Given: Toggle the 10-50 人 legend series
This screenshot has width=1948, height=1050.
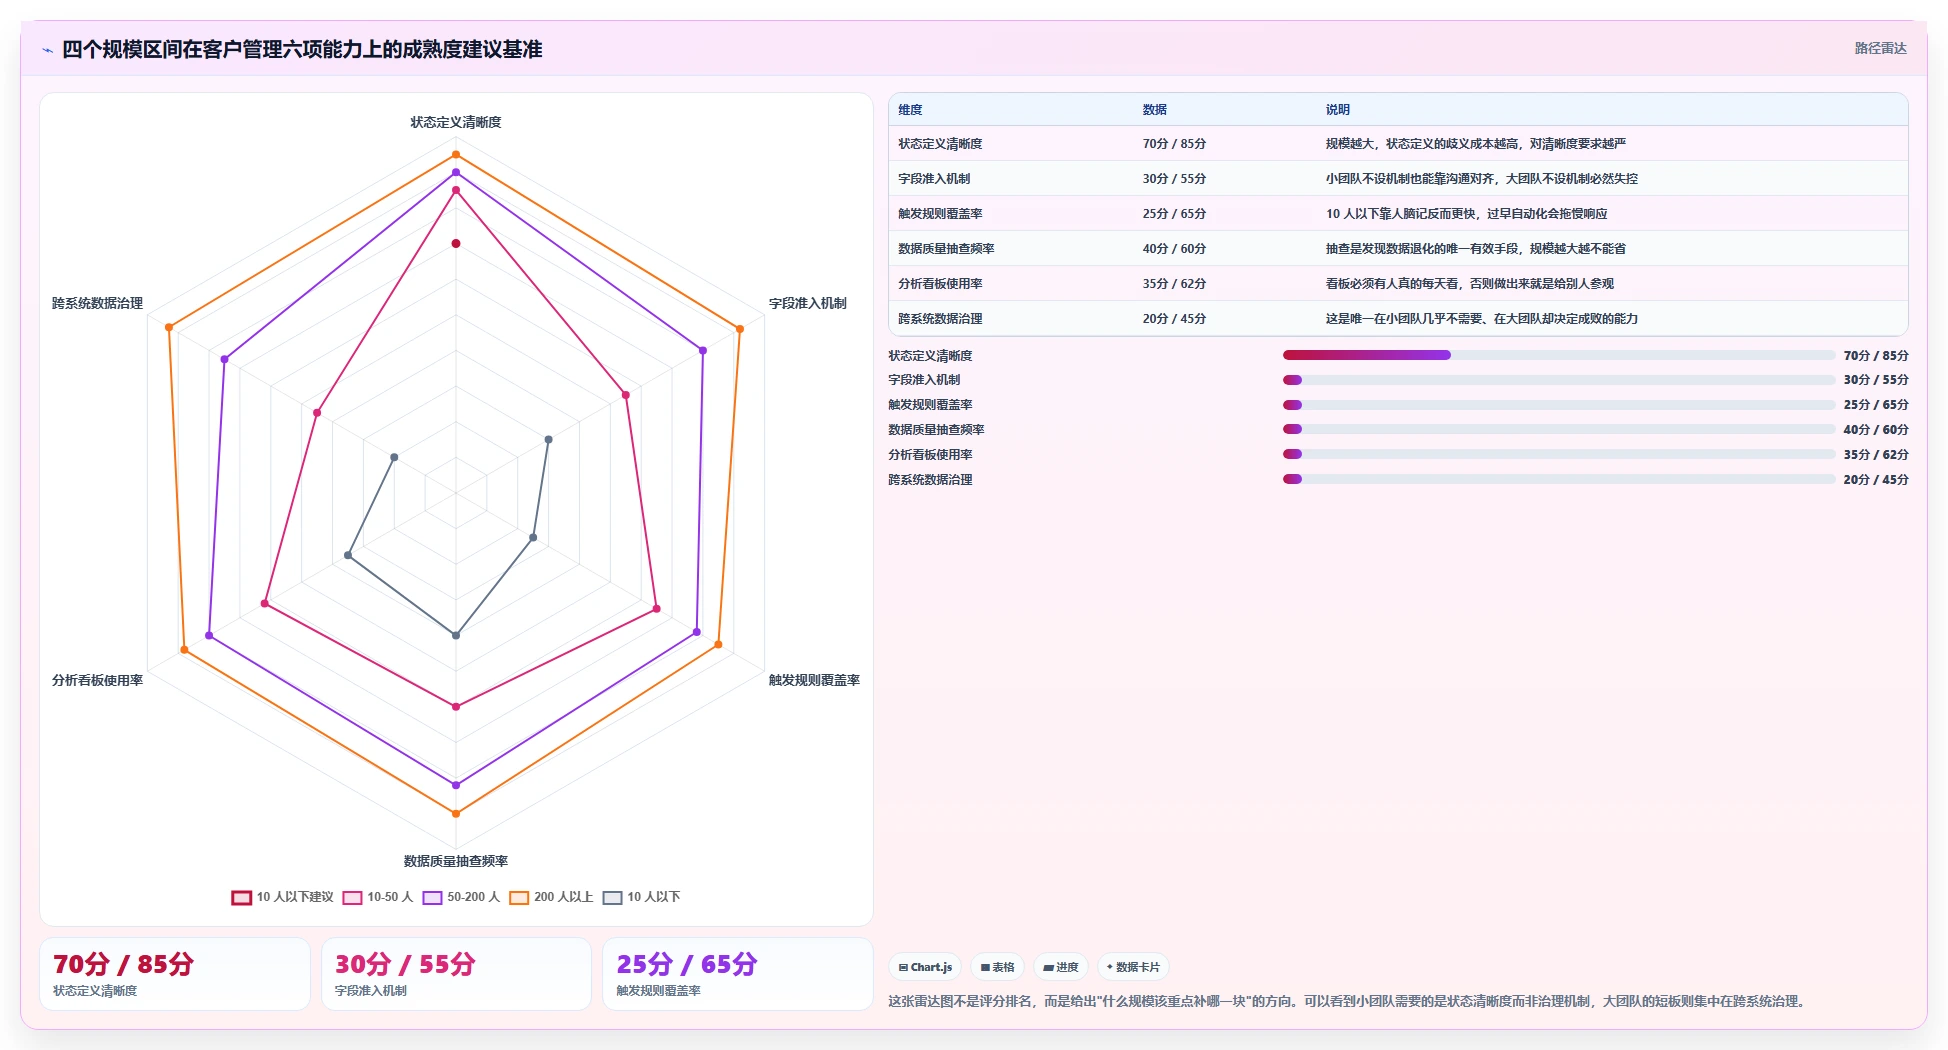Looking at the screenshot, I should 378,897.
